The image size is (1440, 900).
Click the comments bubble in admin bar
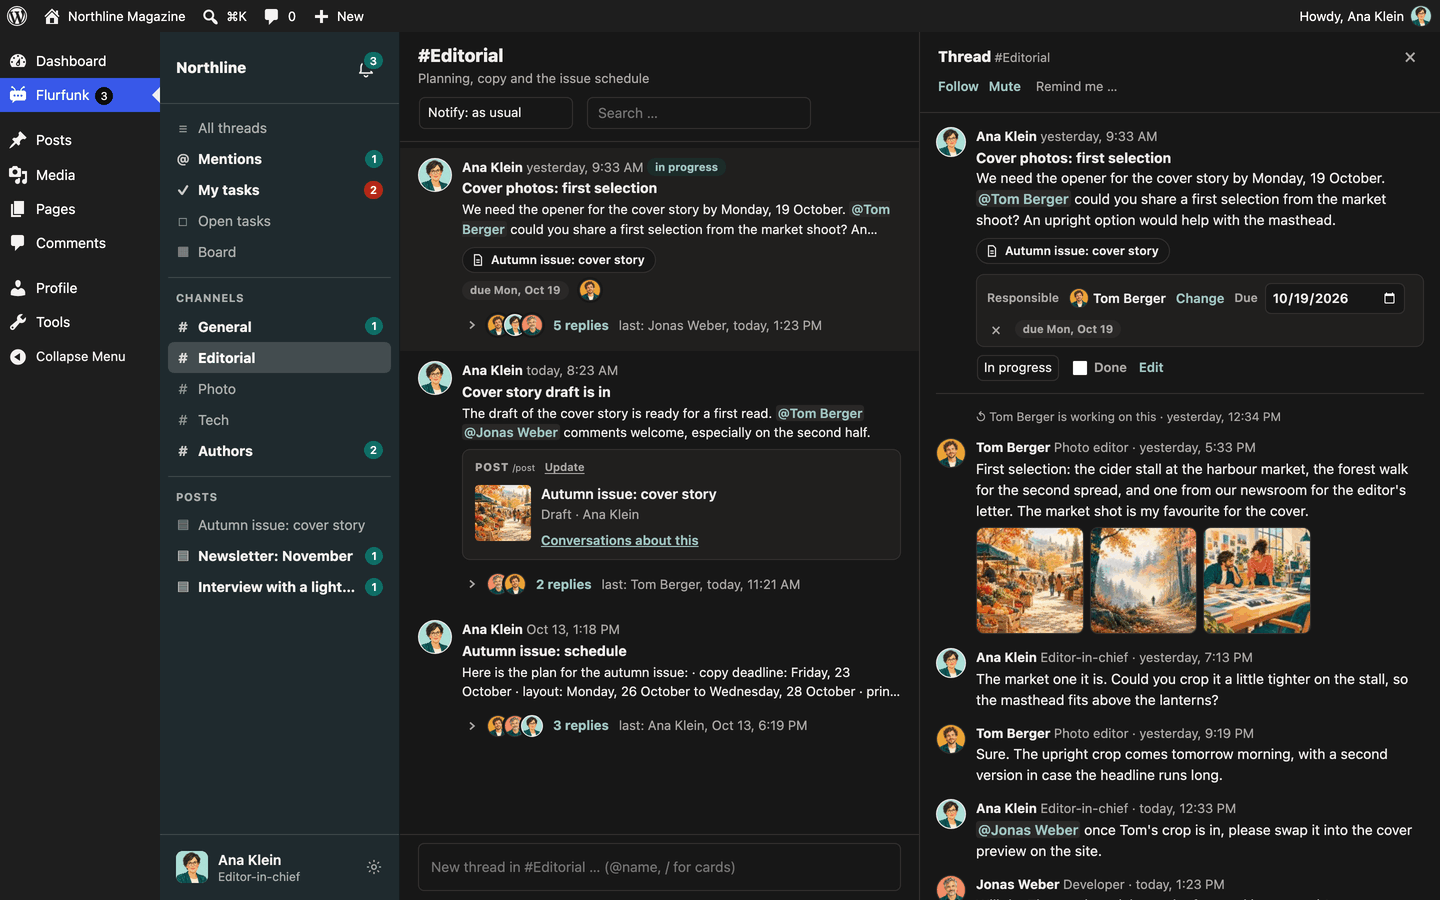click(x=271, y=16)
